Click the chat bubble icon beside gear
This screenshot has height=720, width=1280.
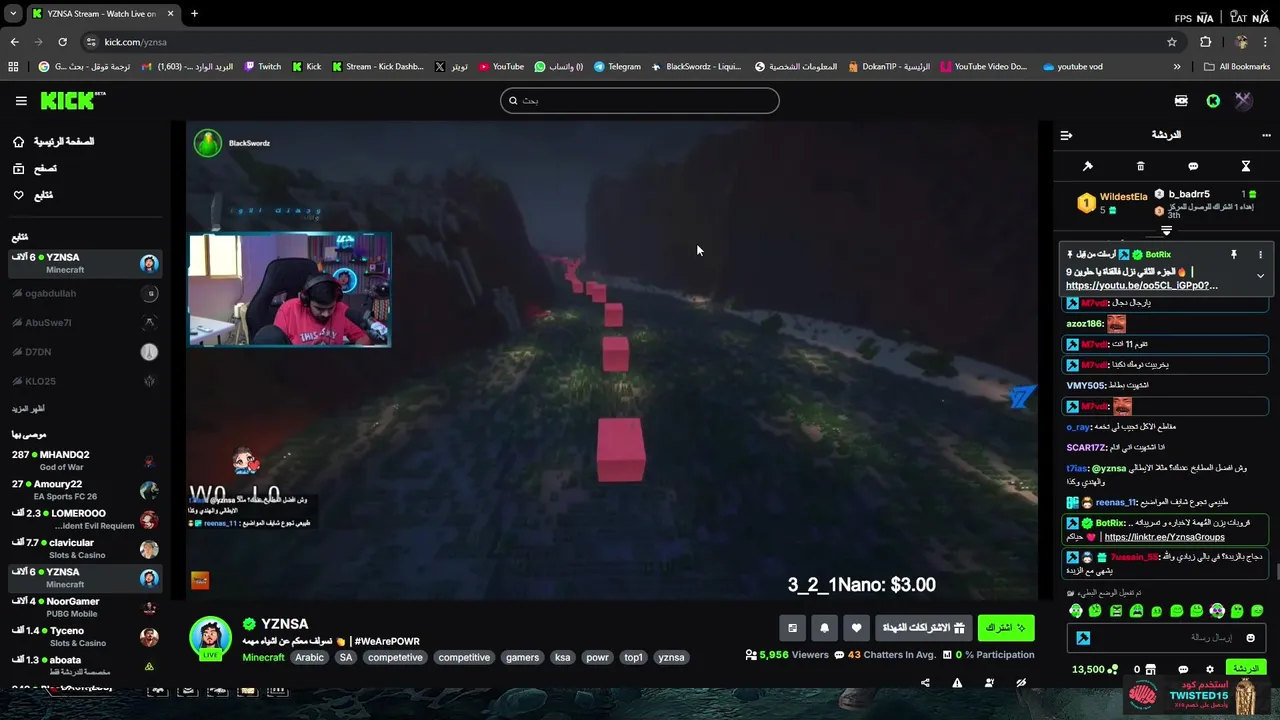pyautogui.click(x=1183, y=669)
